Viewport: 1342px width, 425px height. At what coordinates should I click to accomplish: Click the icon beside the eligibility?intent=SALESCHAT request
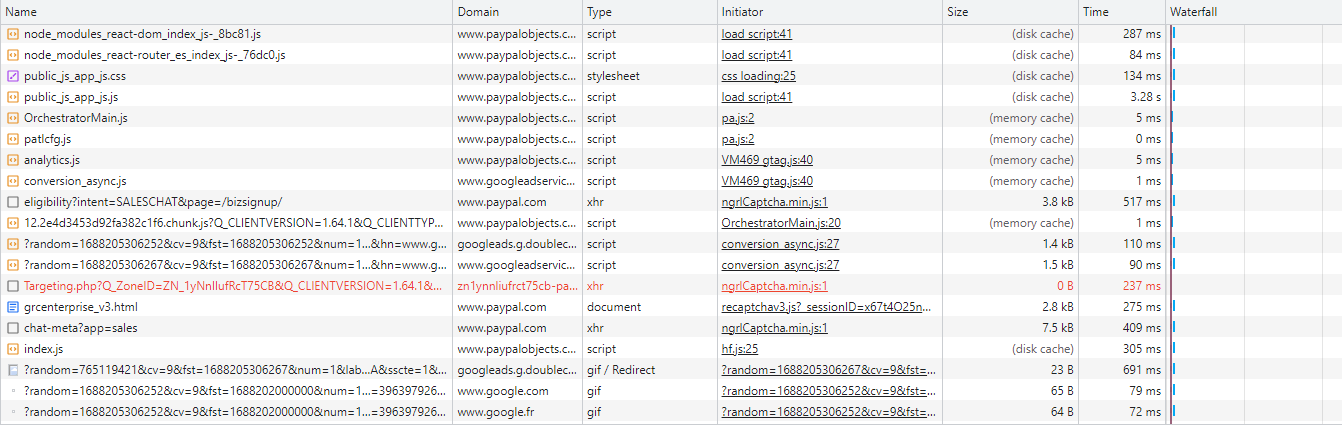click(13, 202)
